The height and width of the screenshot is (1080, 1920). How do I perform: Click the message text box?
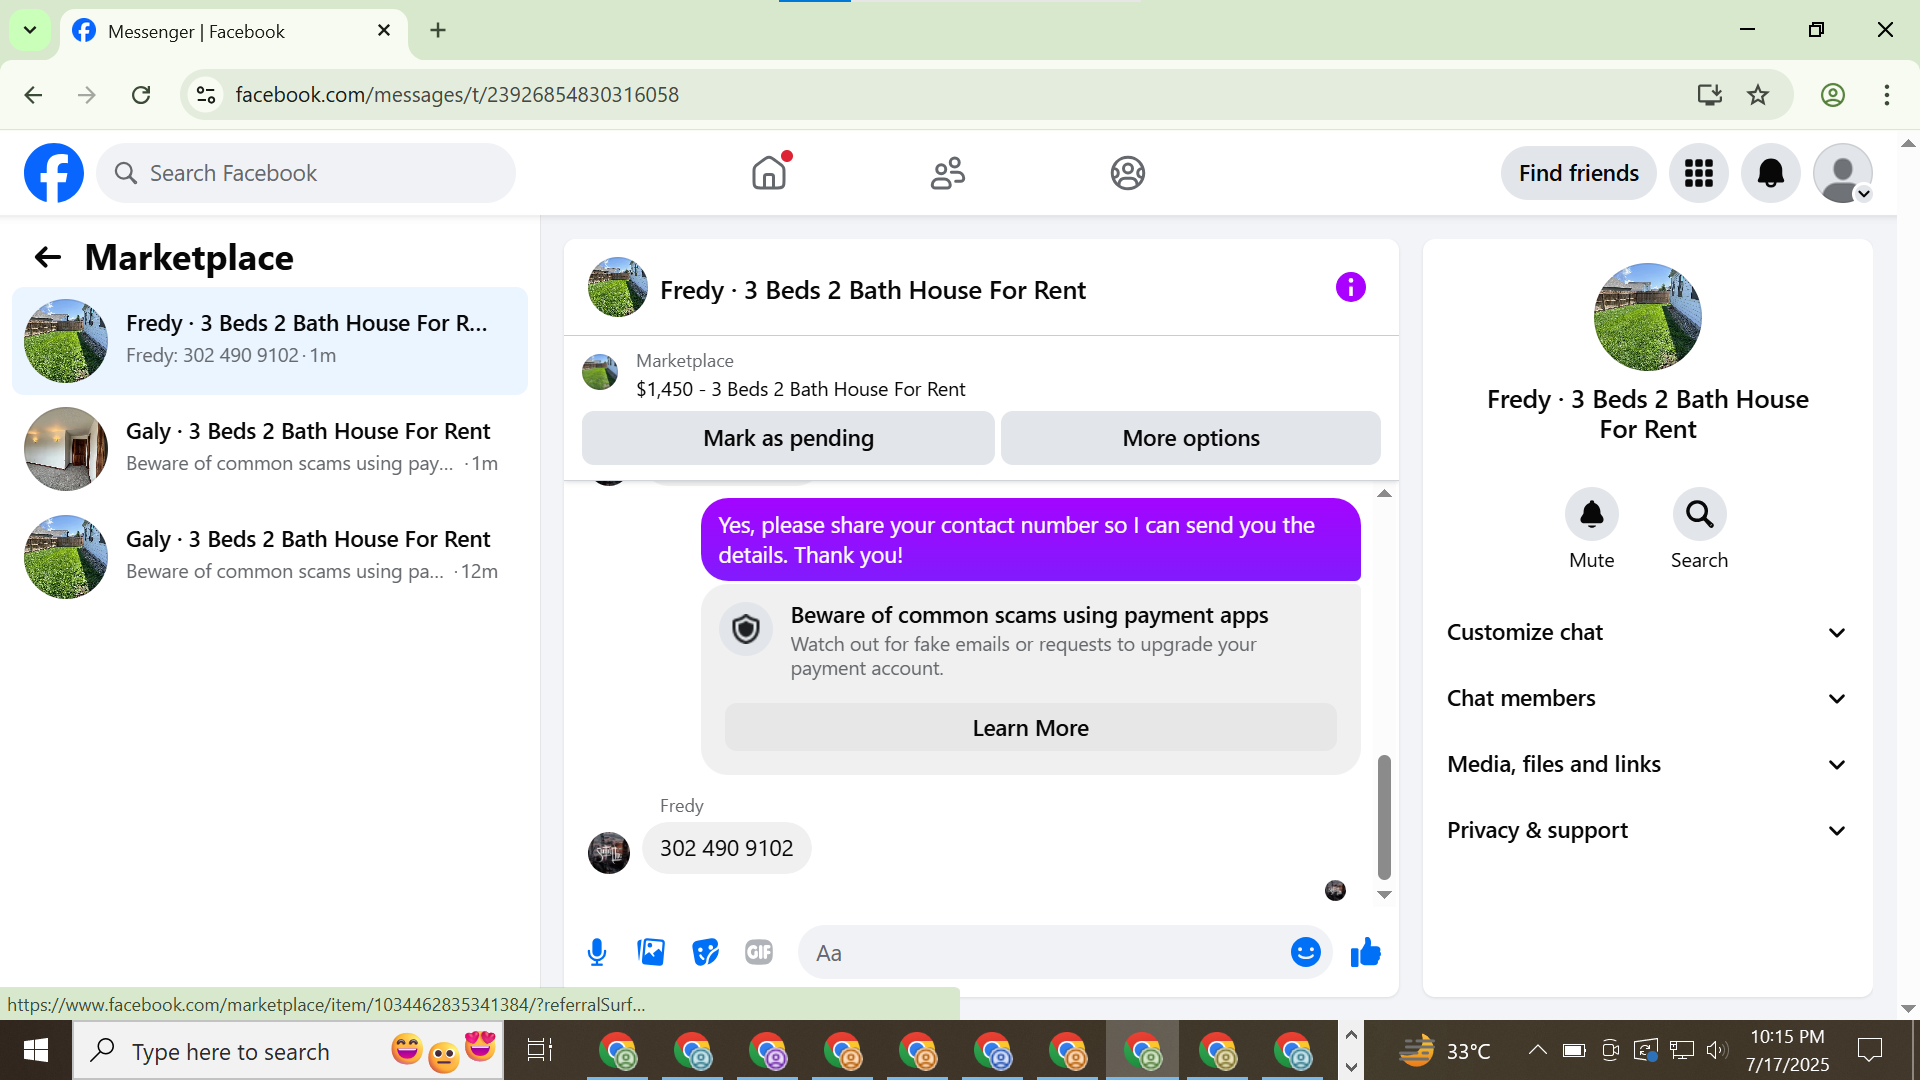1045,952
